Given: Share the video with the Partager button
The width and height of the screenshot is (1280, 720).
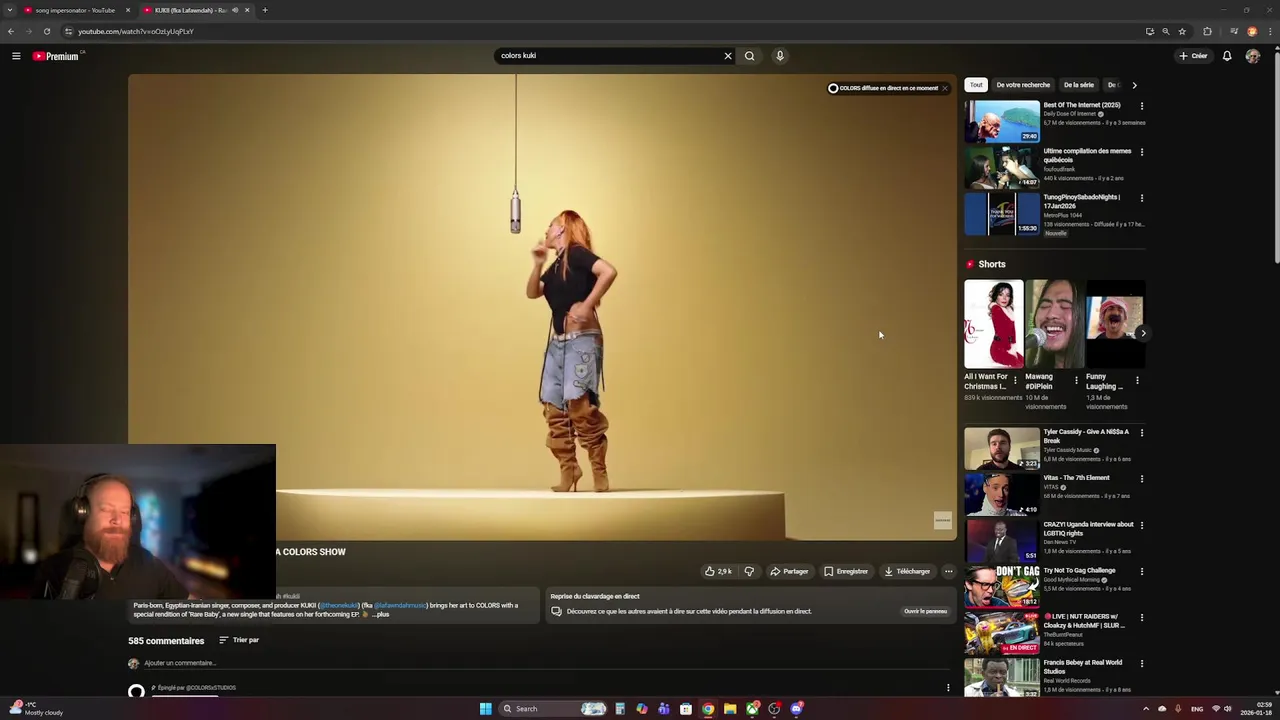Looking at the screenshot, I should [x=789, y=571].
